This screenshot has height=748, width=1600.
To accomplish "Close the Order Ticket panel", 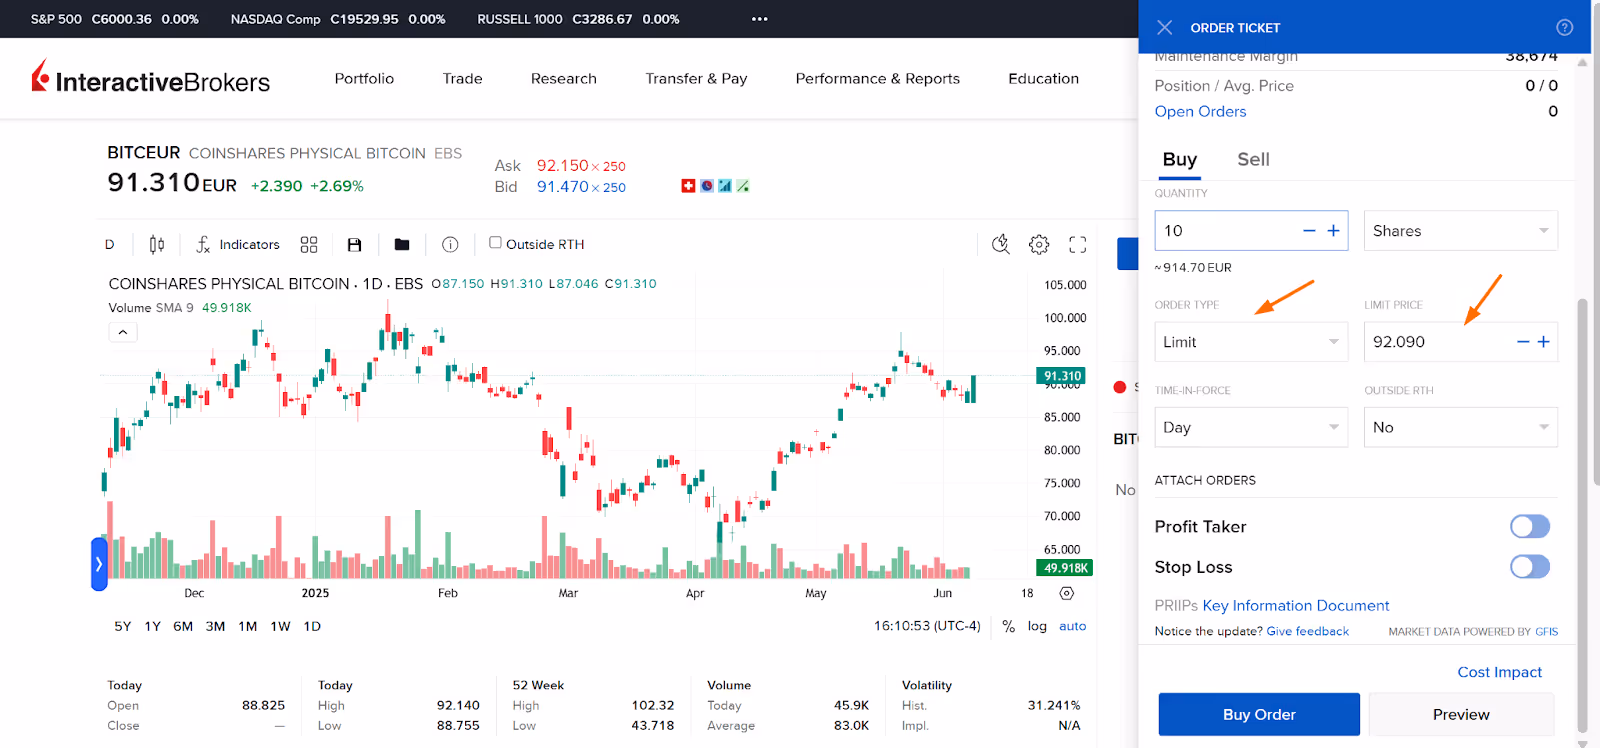I will click(x=1164, y=27).
